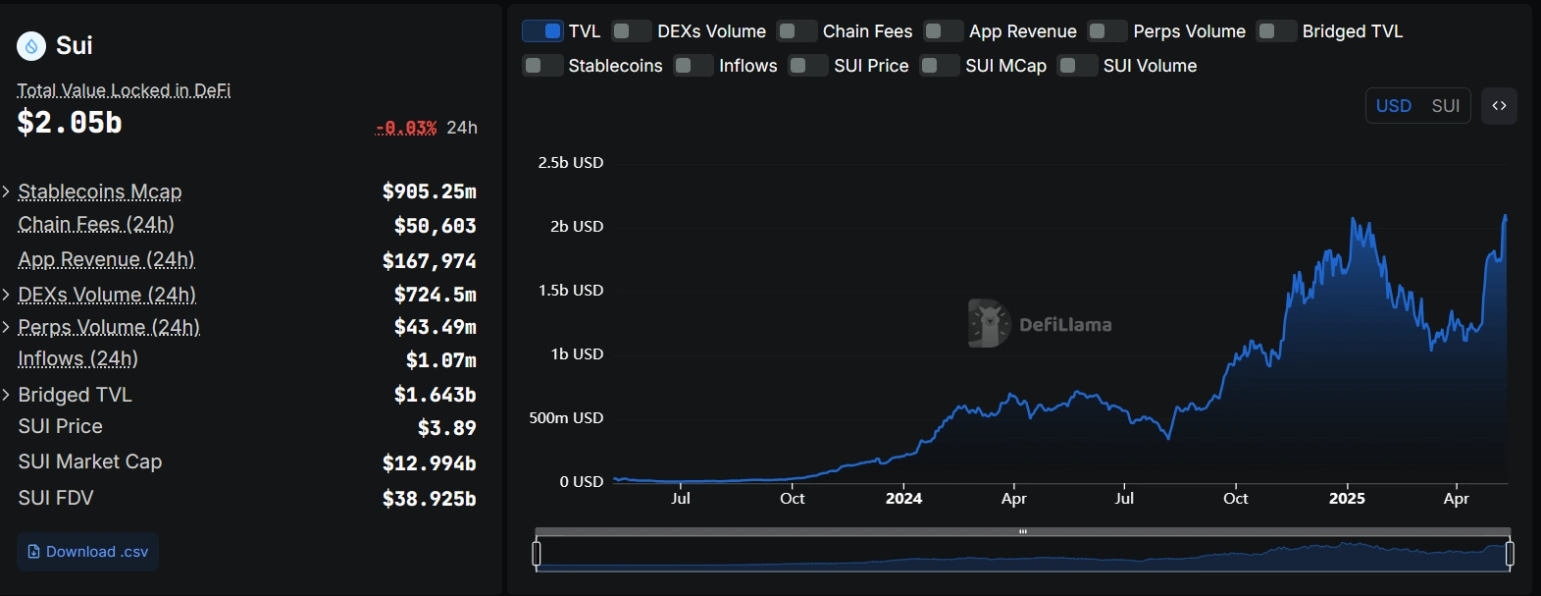The width and height of the screenshot is (1541, 596).
Task: Switch chart denomination to USD
Action: pyautogui.click(x=1393, y=106)
